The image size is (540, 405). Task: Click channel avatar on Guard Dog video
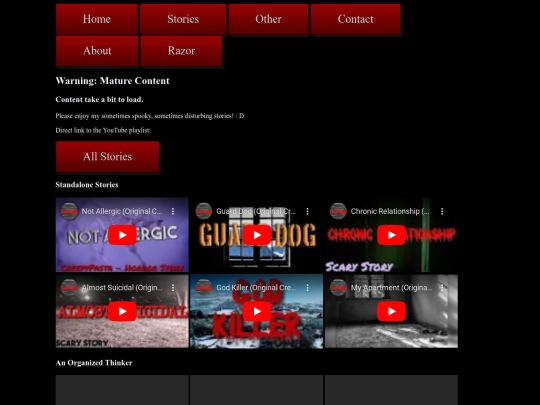pyautogui.click(x=204, y=211)
